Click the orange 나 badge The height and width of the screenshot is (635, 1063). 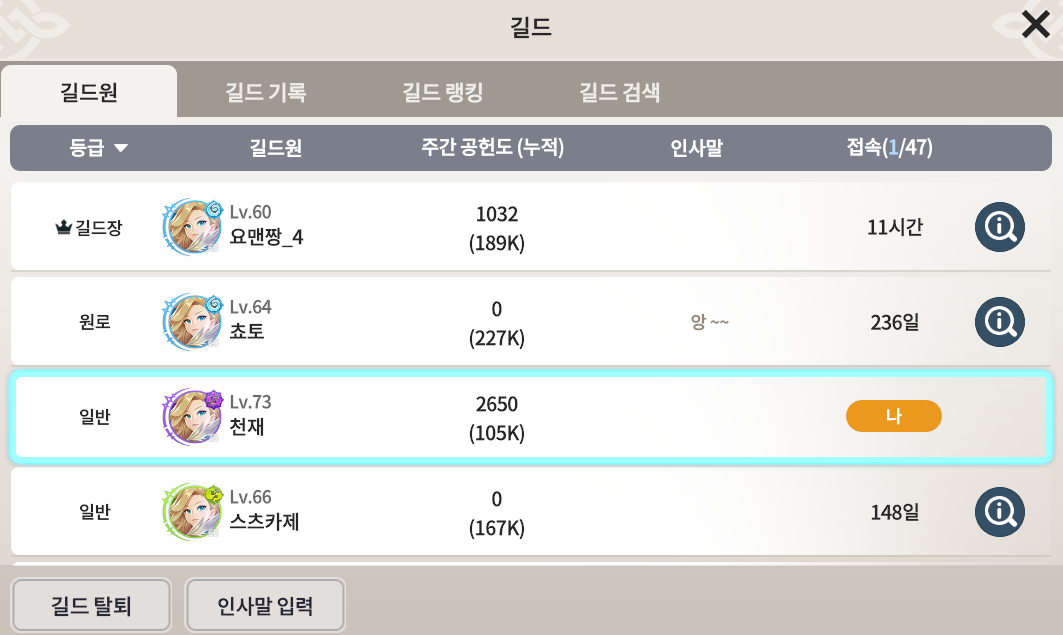point(894,416)
